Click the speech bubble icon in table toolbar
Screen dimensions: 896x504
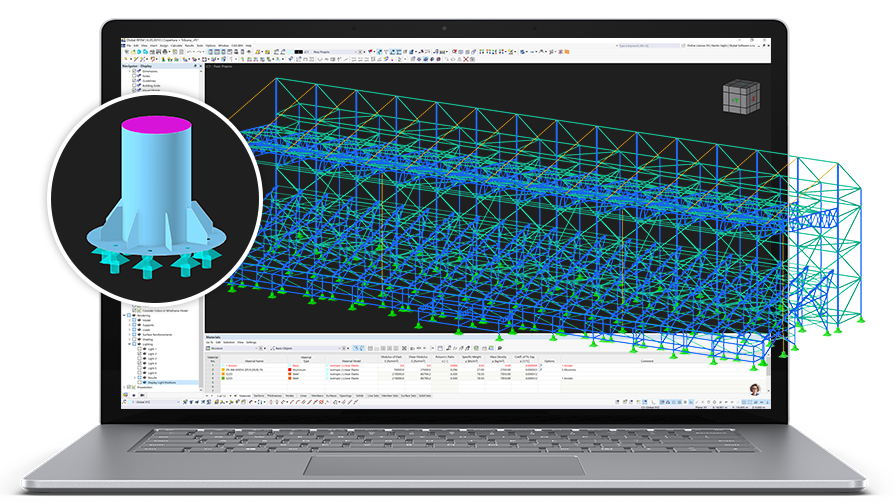pyautogui.click(x=499, y=348)
